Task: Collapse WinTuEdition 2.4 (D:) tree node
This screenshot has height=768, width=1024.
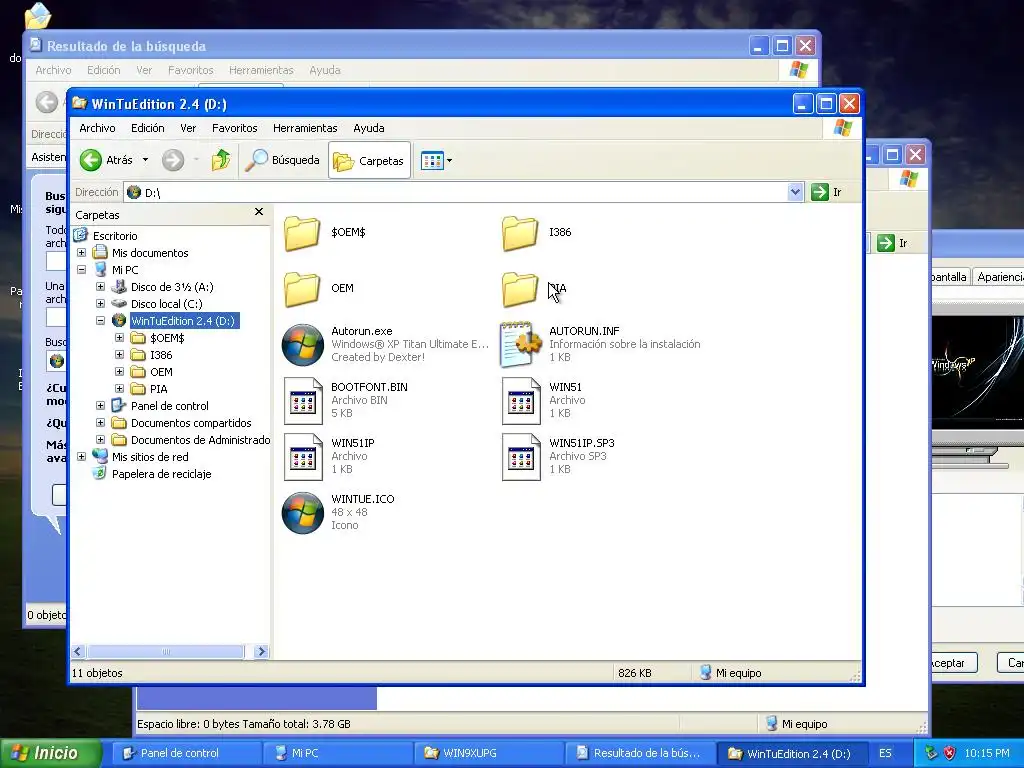Action: (101, 321)
